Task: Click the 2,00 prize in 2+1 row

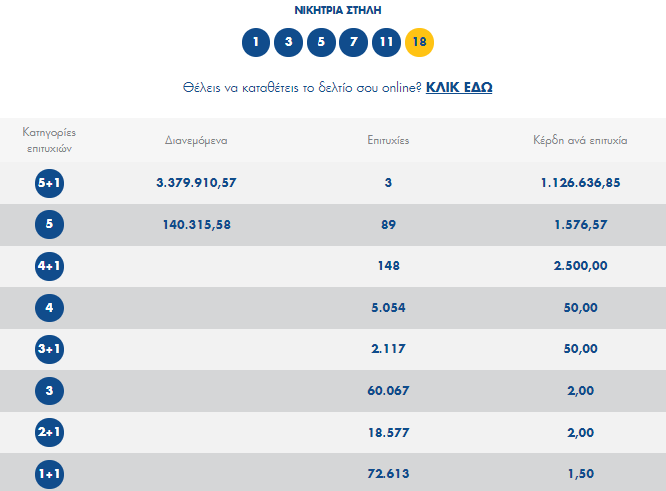Action: click(x=581, y=432)
